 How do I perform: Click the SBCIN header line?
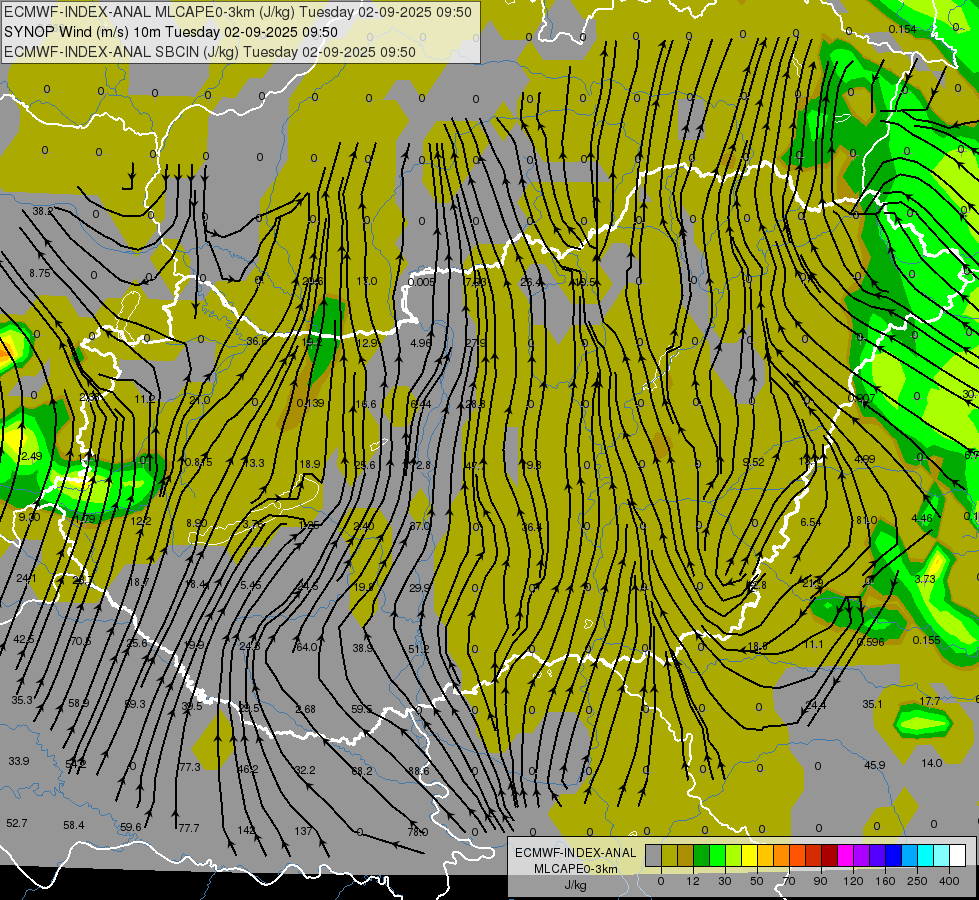pyautogui.click(x=209, y=52)
